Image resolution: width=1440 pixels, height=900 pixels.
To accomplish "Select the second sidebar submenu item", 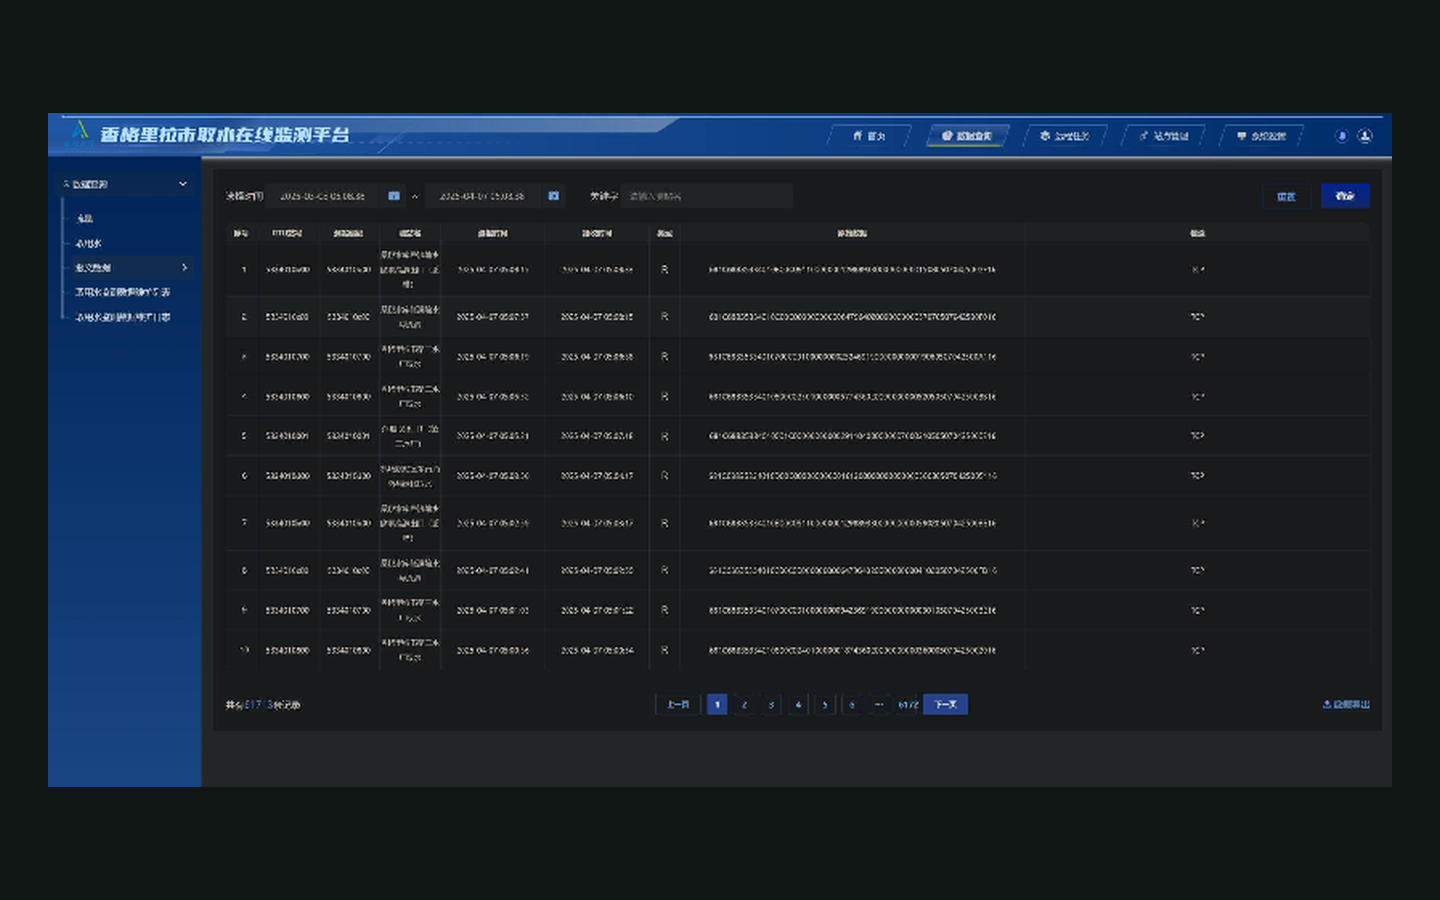I will click(x=89, y=243).
